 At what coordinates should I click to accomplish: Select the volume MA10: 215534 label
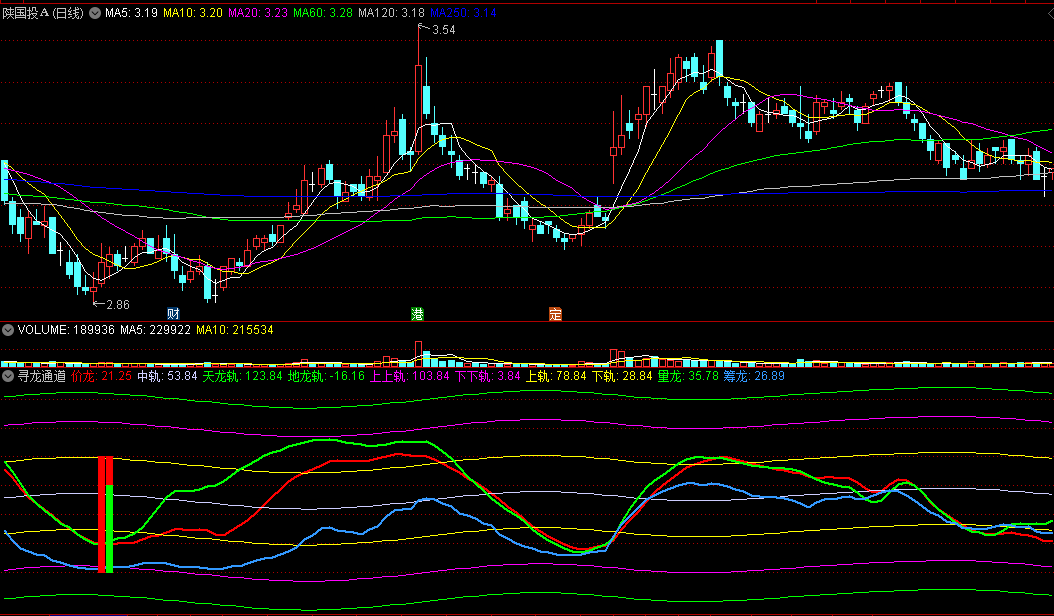click(x=235, y=330)
